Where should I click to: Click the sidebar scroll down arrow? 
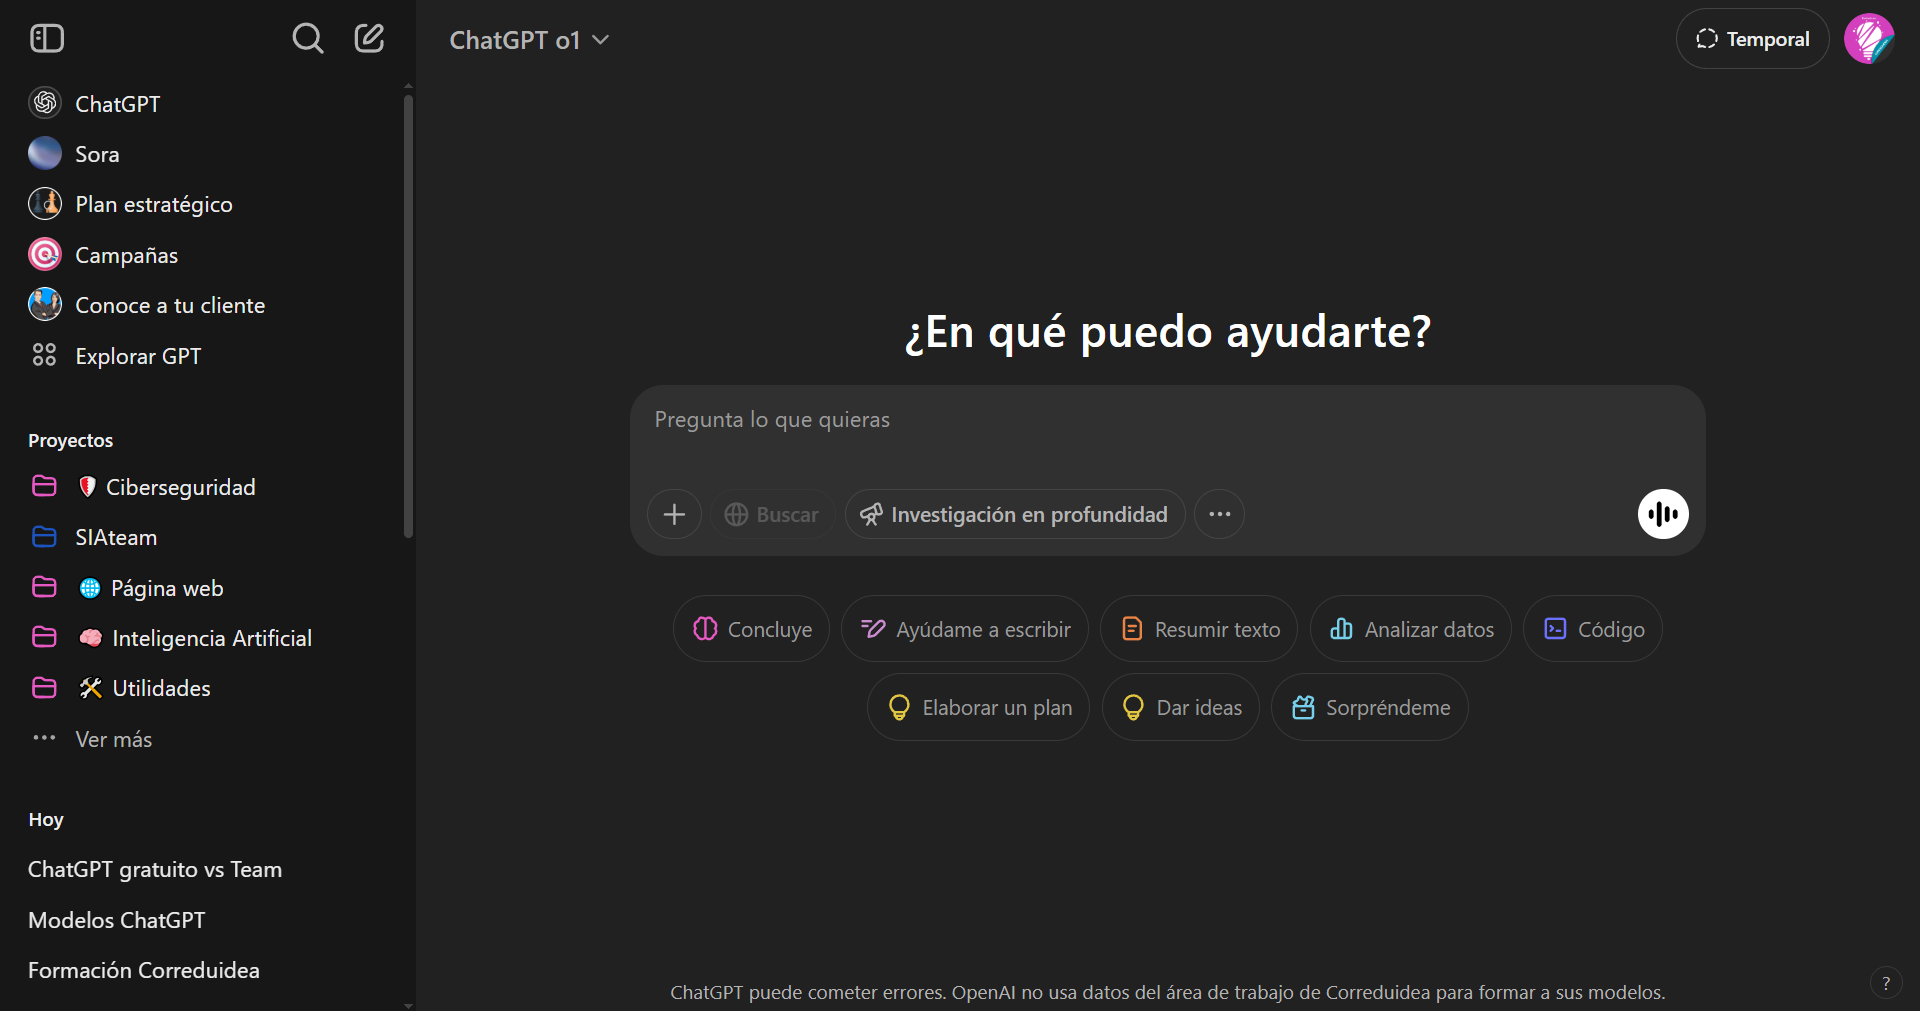tap(408, 1004)
